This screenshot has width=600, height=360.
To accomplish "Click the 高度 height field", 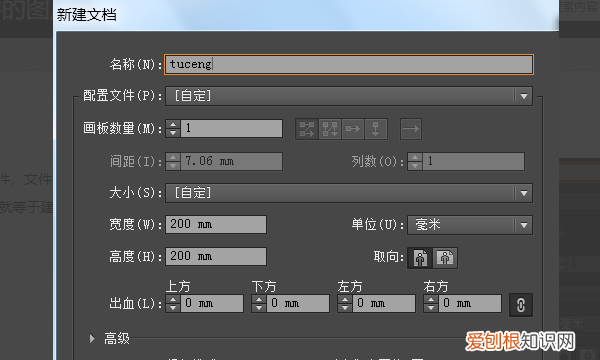I will click(216, 256).
